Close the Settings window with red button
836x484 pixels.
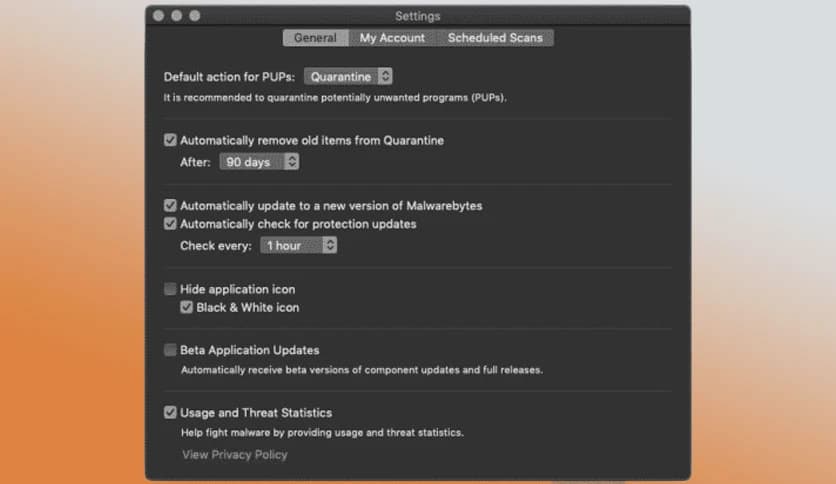(x=159, y=16)
